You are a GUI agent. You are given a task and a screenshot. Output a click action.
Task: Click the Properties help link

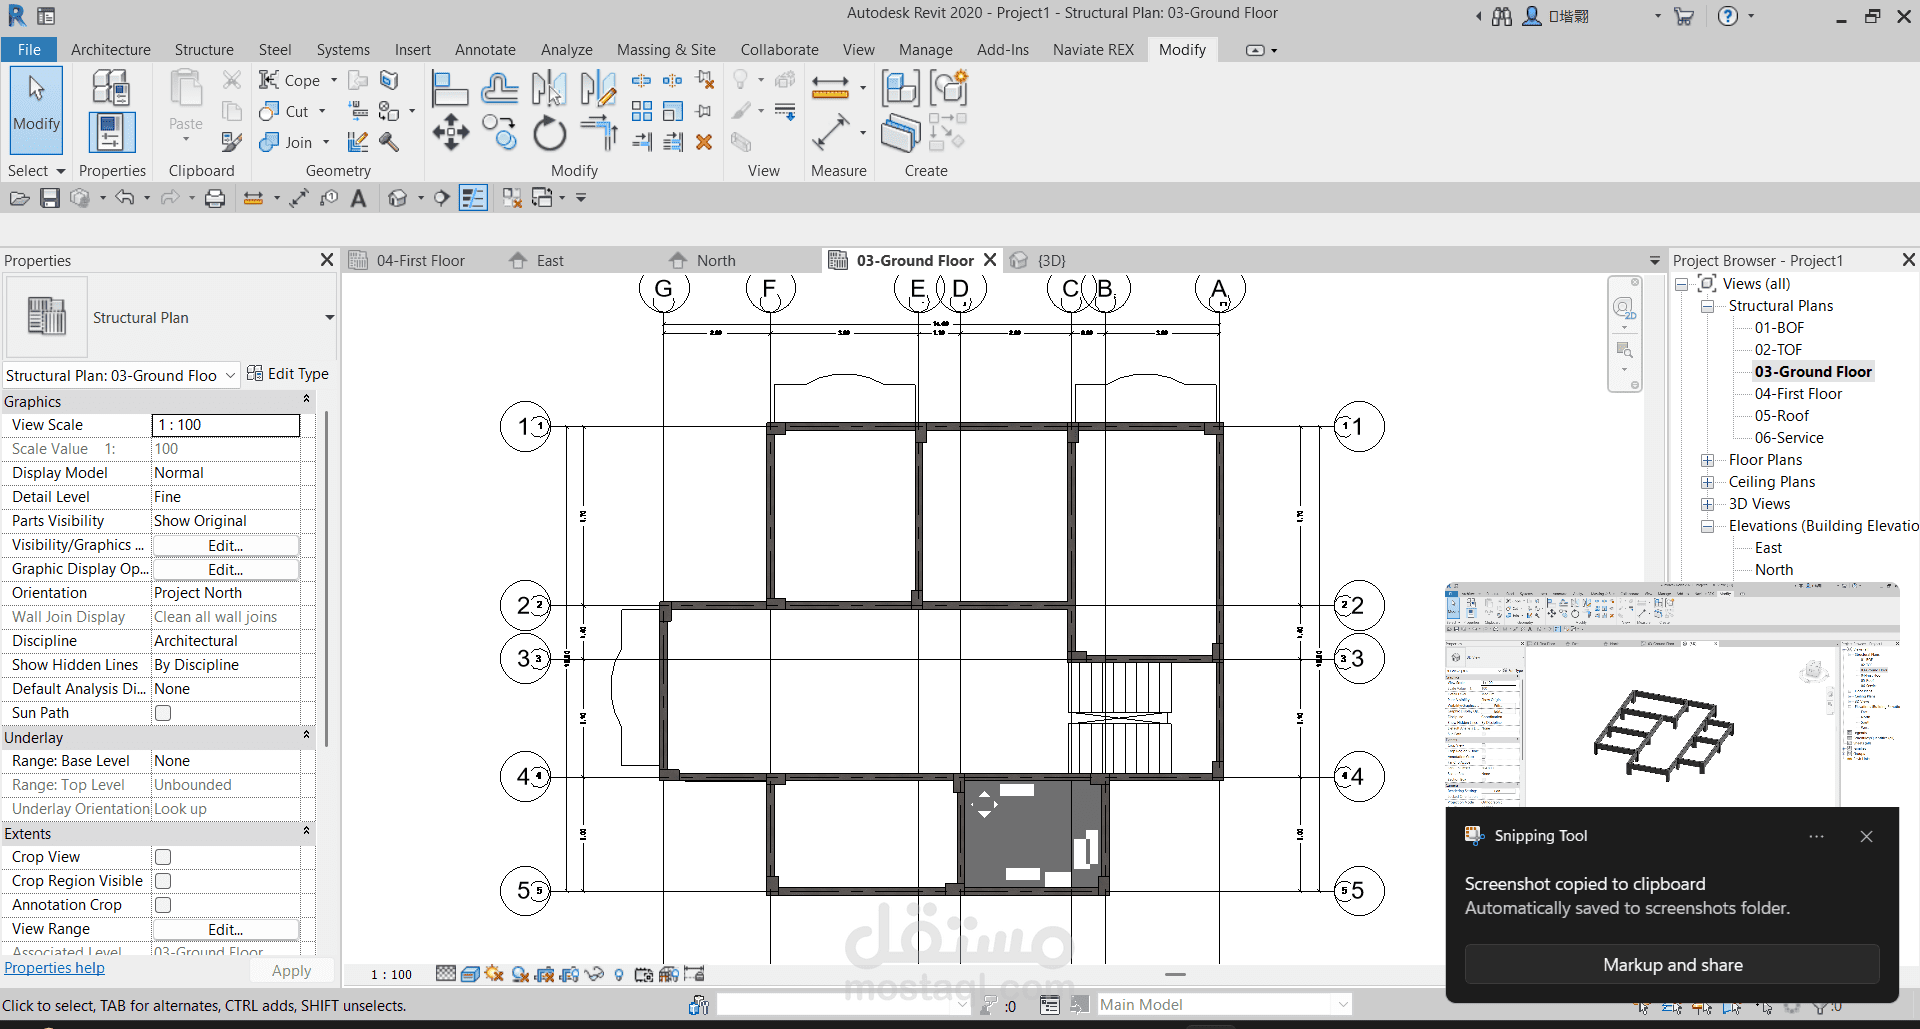54,968
